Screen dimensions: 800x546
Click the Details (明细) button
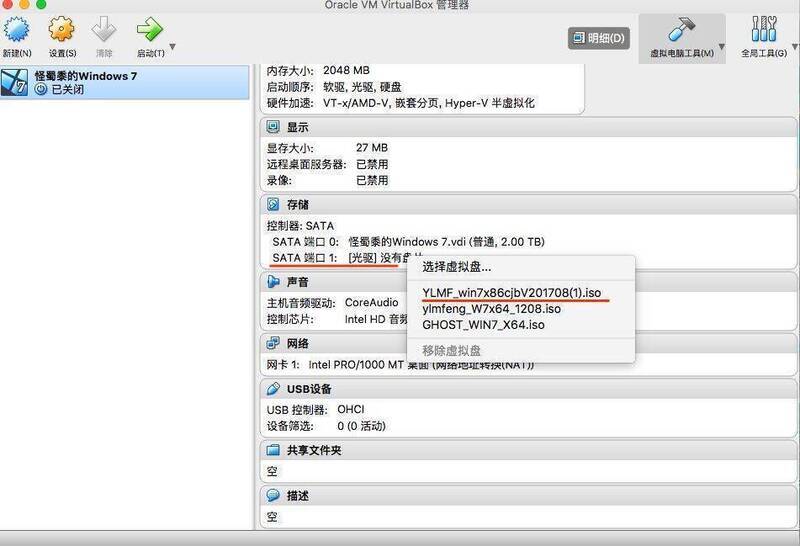(599, 39)
